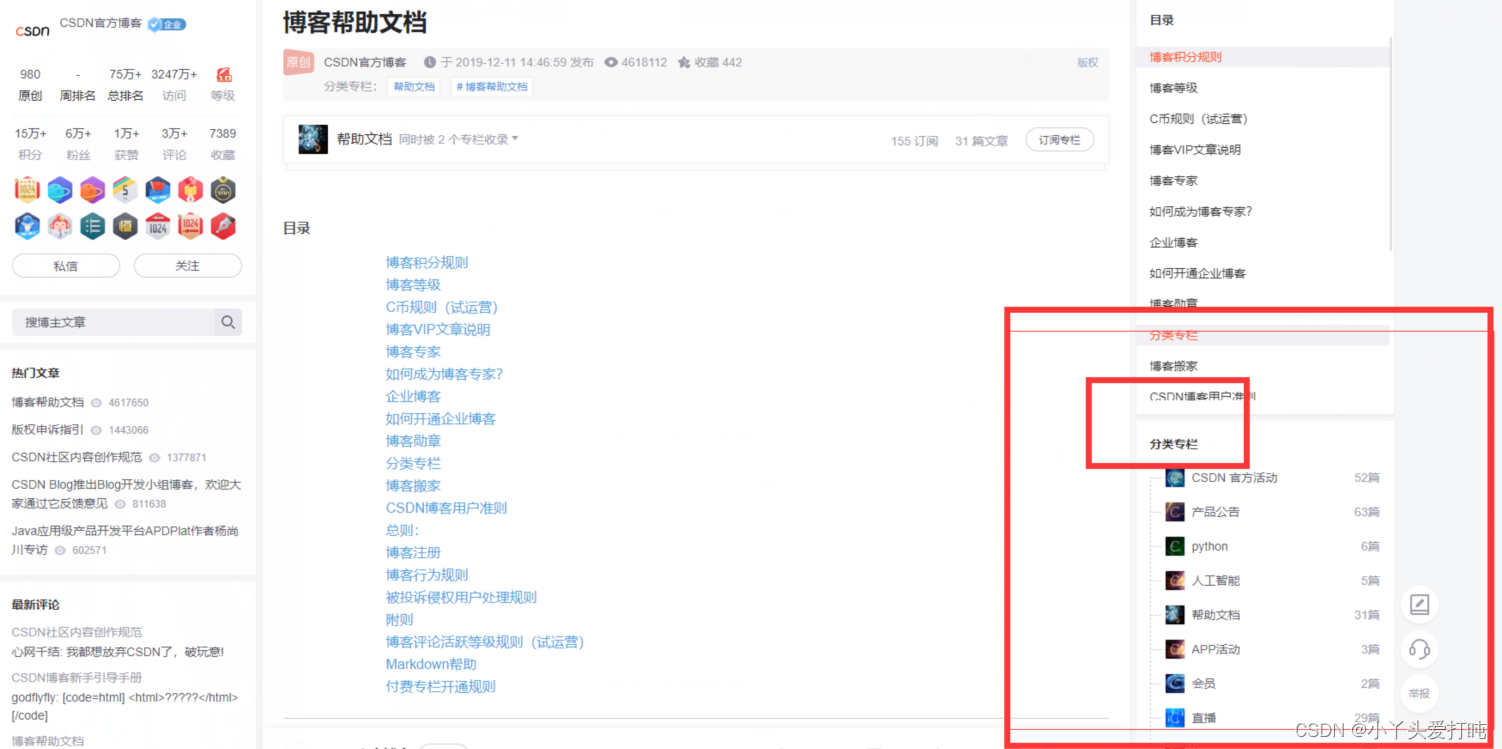The height and width of the screenshot is (749, 1502).
Task: Jump to 被投诉侵权用户处理规则 link
Action: 461,597
